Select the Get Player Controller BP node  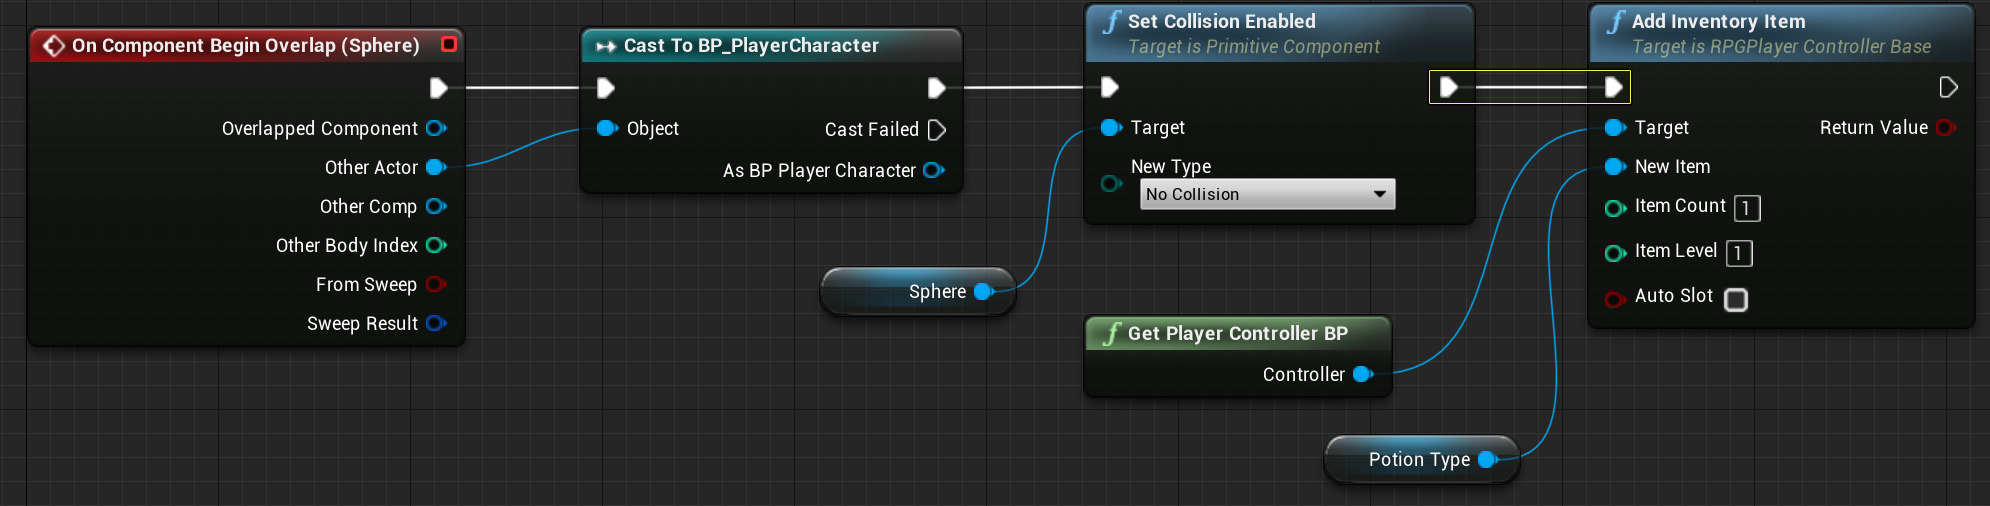coord(1237,333)
